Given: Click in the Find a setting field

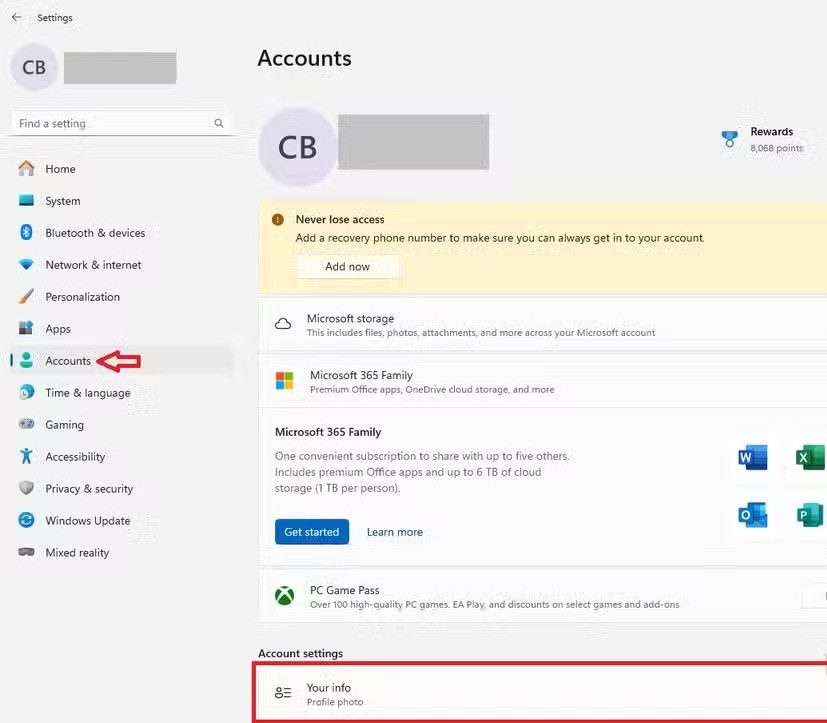Looking at the screenshot, I should pyautogui.click(x=122, y=123).
